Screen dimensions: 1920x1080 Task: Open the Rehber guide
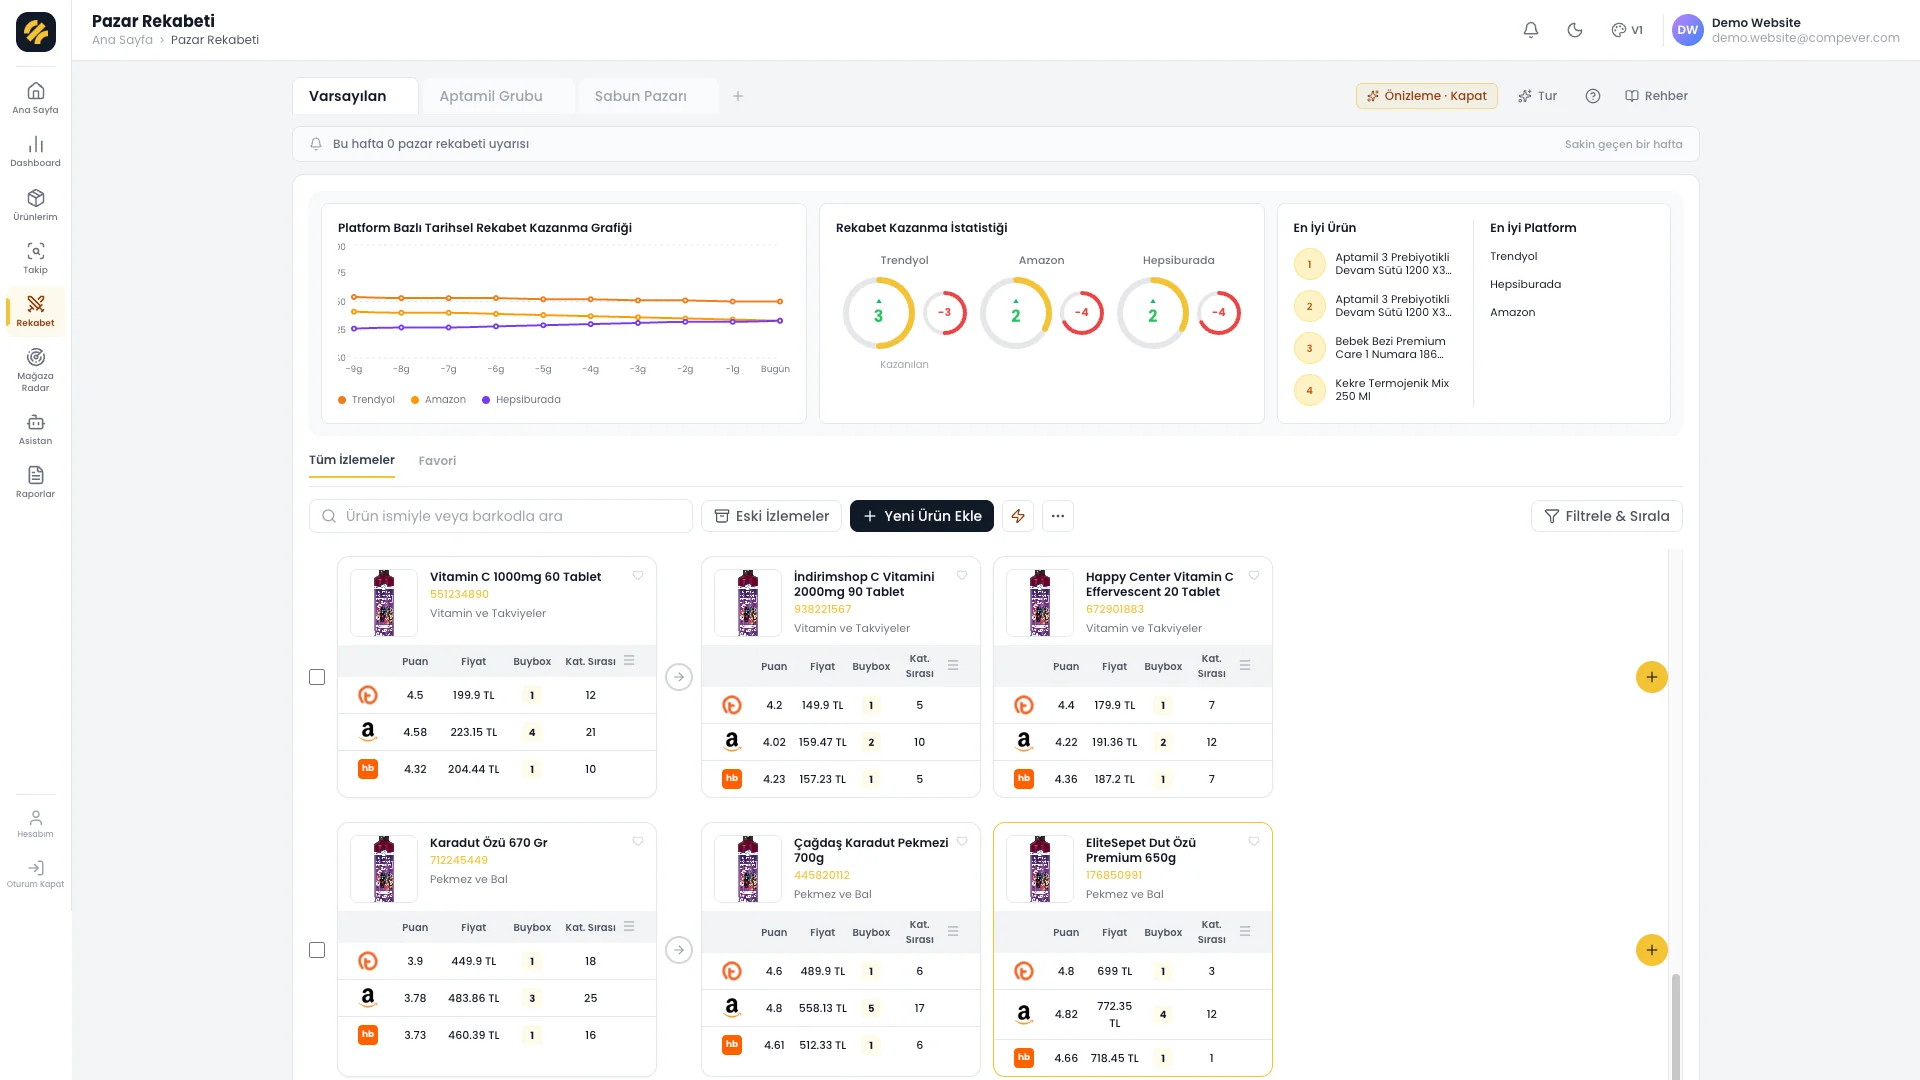coord(1656,96)
